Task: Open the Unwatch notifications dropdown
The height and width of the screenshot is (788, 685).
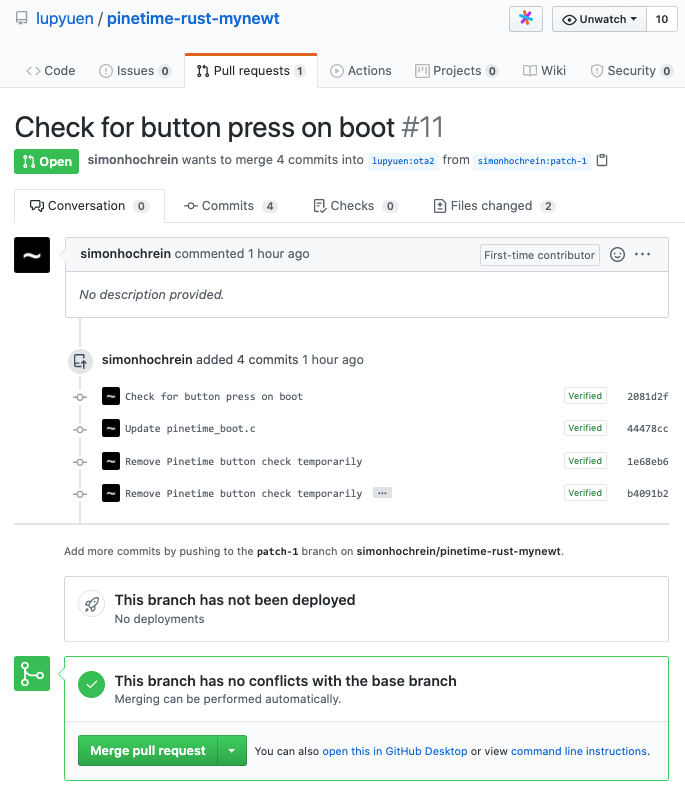Action: tap(600, 19)
